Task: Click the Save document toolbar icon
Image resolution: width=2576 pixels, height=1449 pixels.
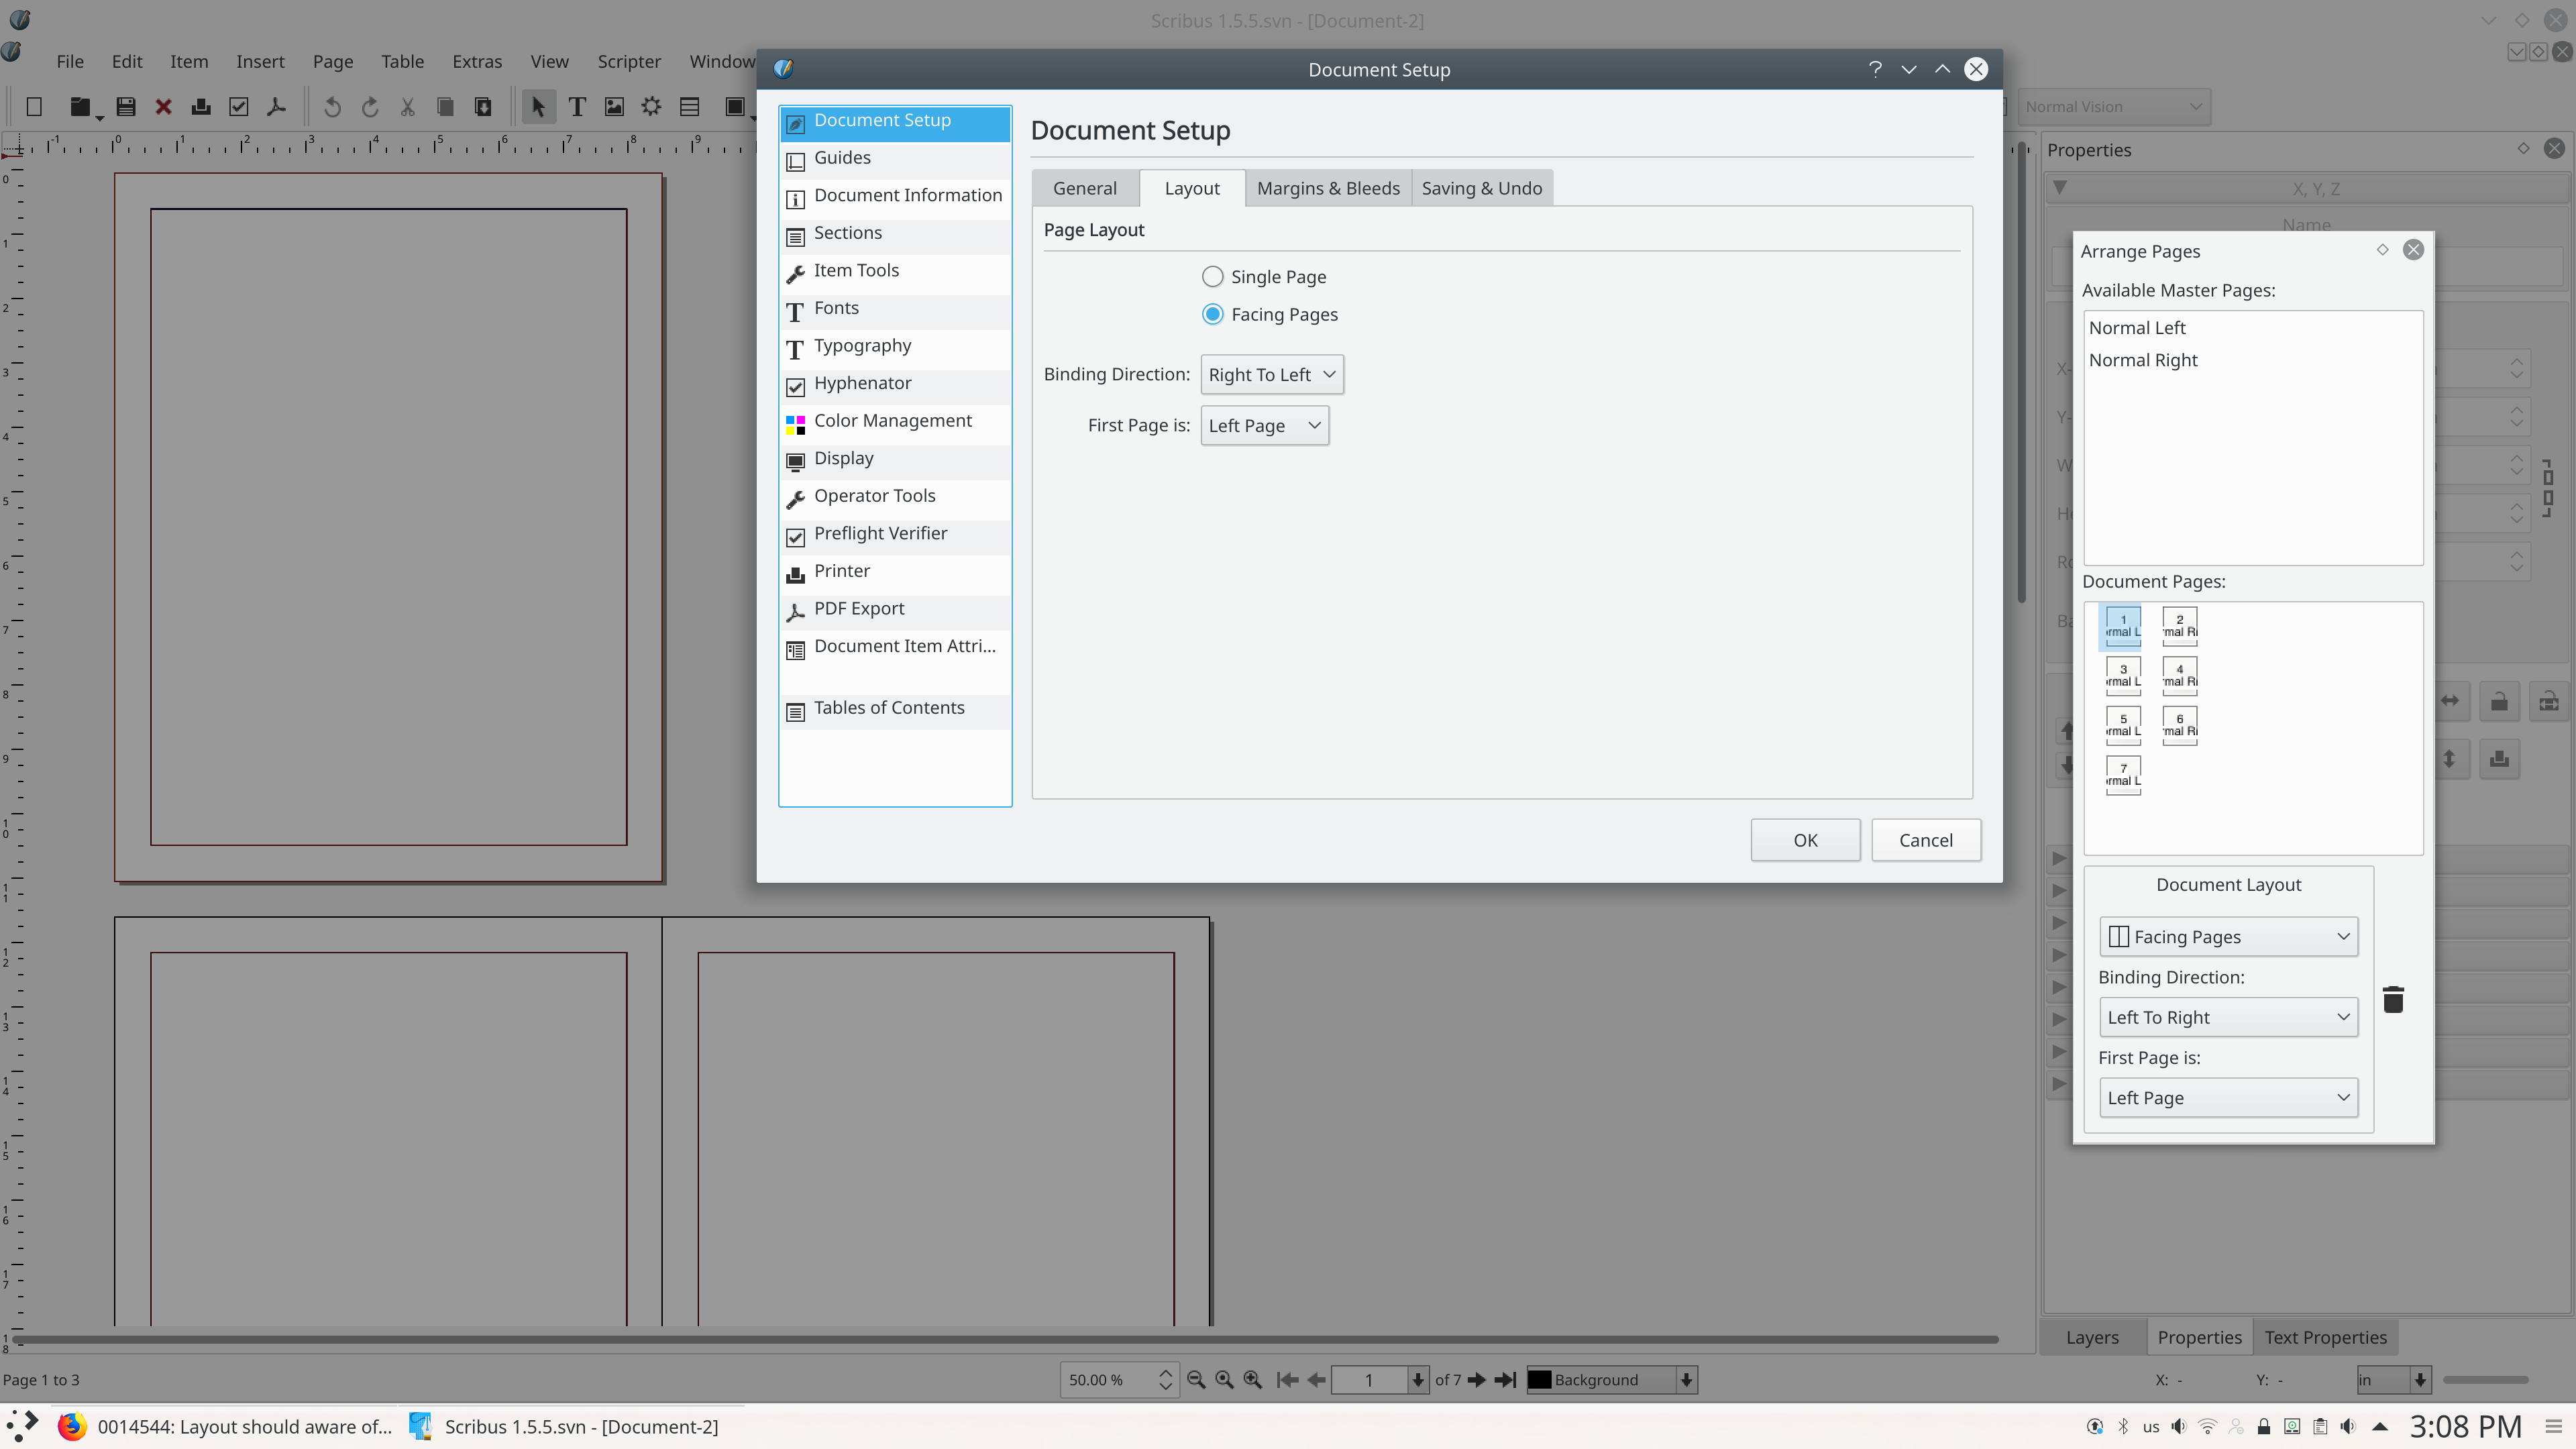Action: (x=126, y=107)
